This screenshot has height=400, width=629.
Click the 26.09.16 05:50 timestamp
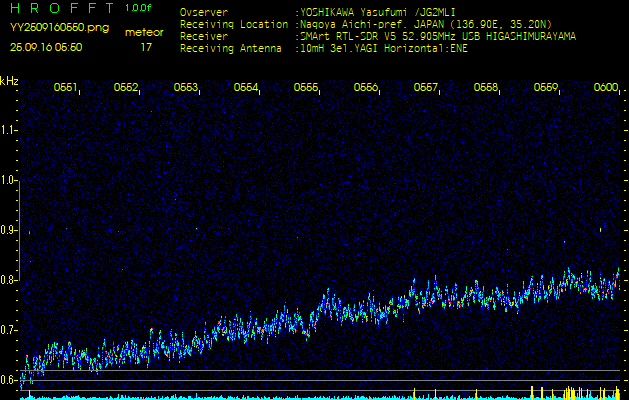46,47
